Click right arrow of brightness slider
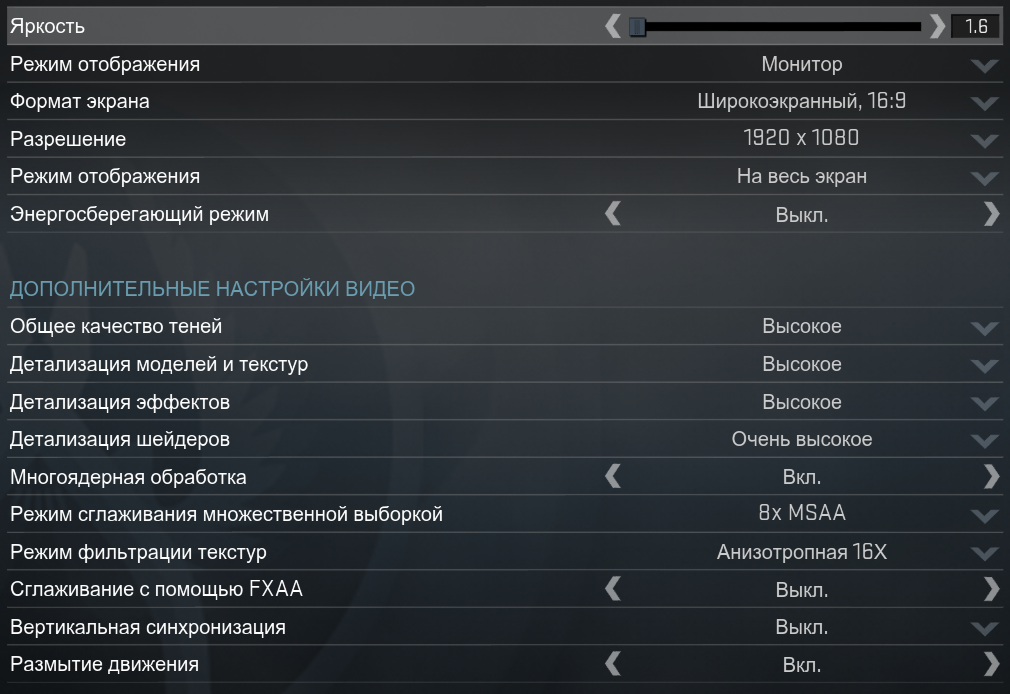This screenshot has width=1010, height=694. point(937,27)
